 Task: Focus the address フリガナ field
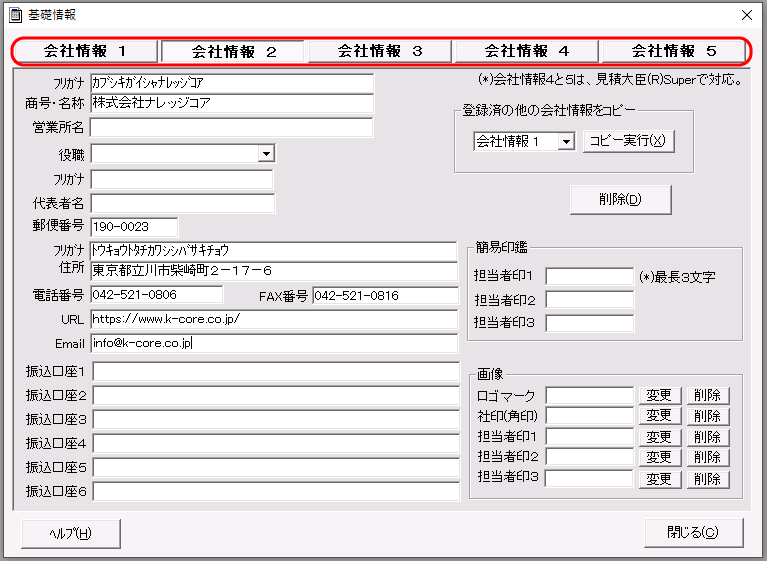click(x=274, y=251)
